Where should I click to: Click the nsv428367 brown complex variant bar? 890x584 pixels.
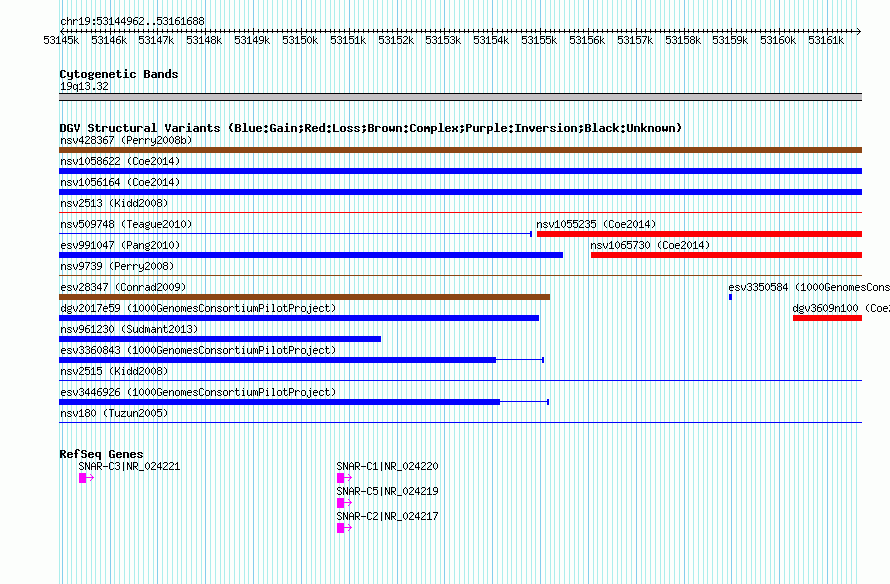[x=460, y=150]
